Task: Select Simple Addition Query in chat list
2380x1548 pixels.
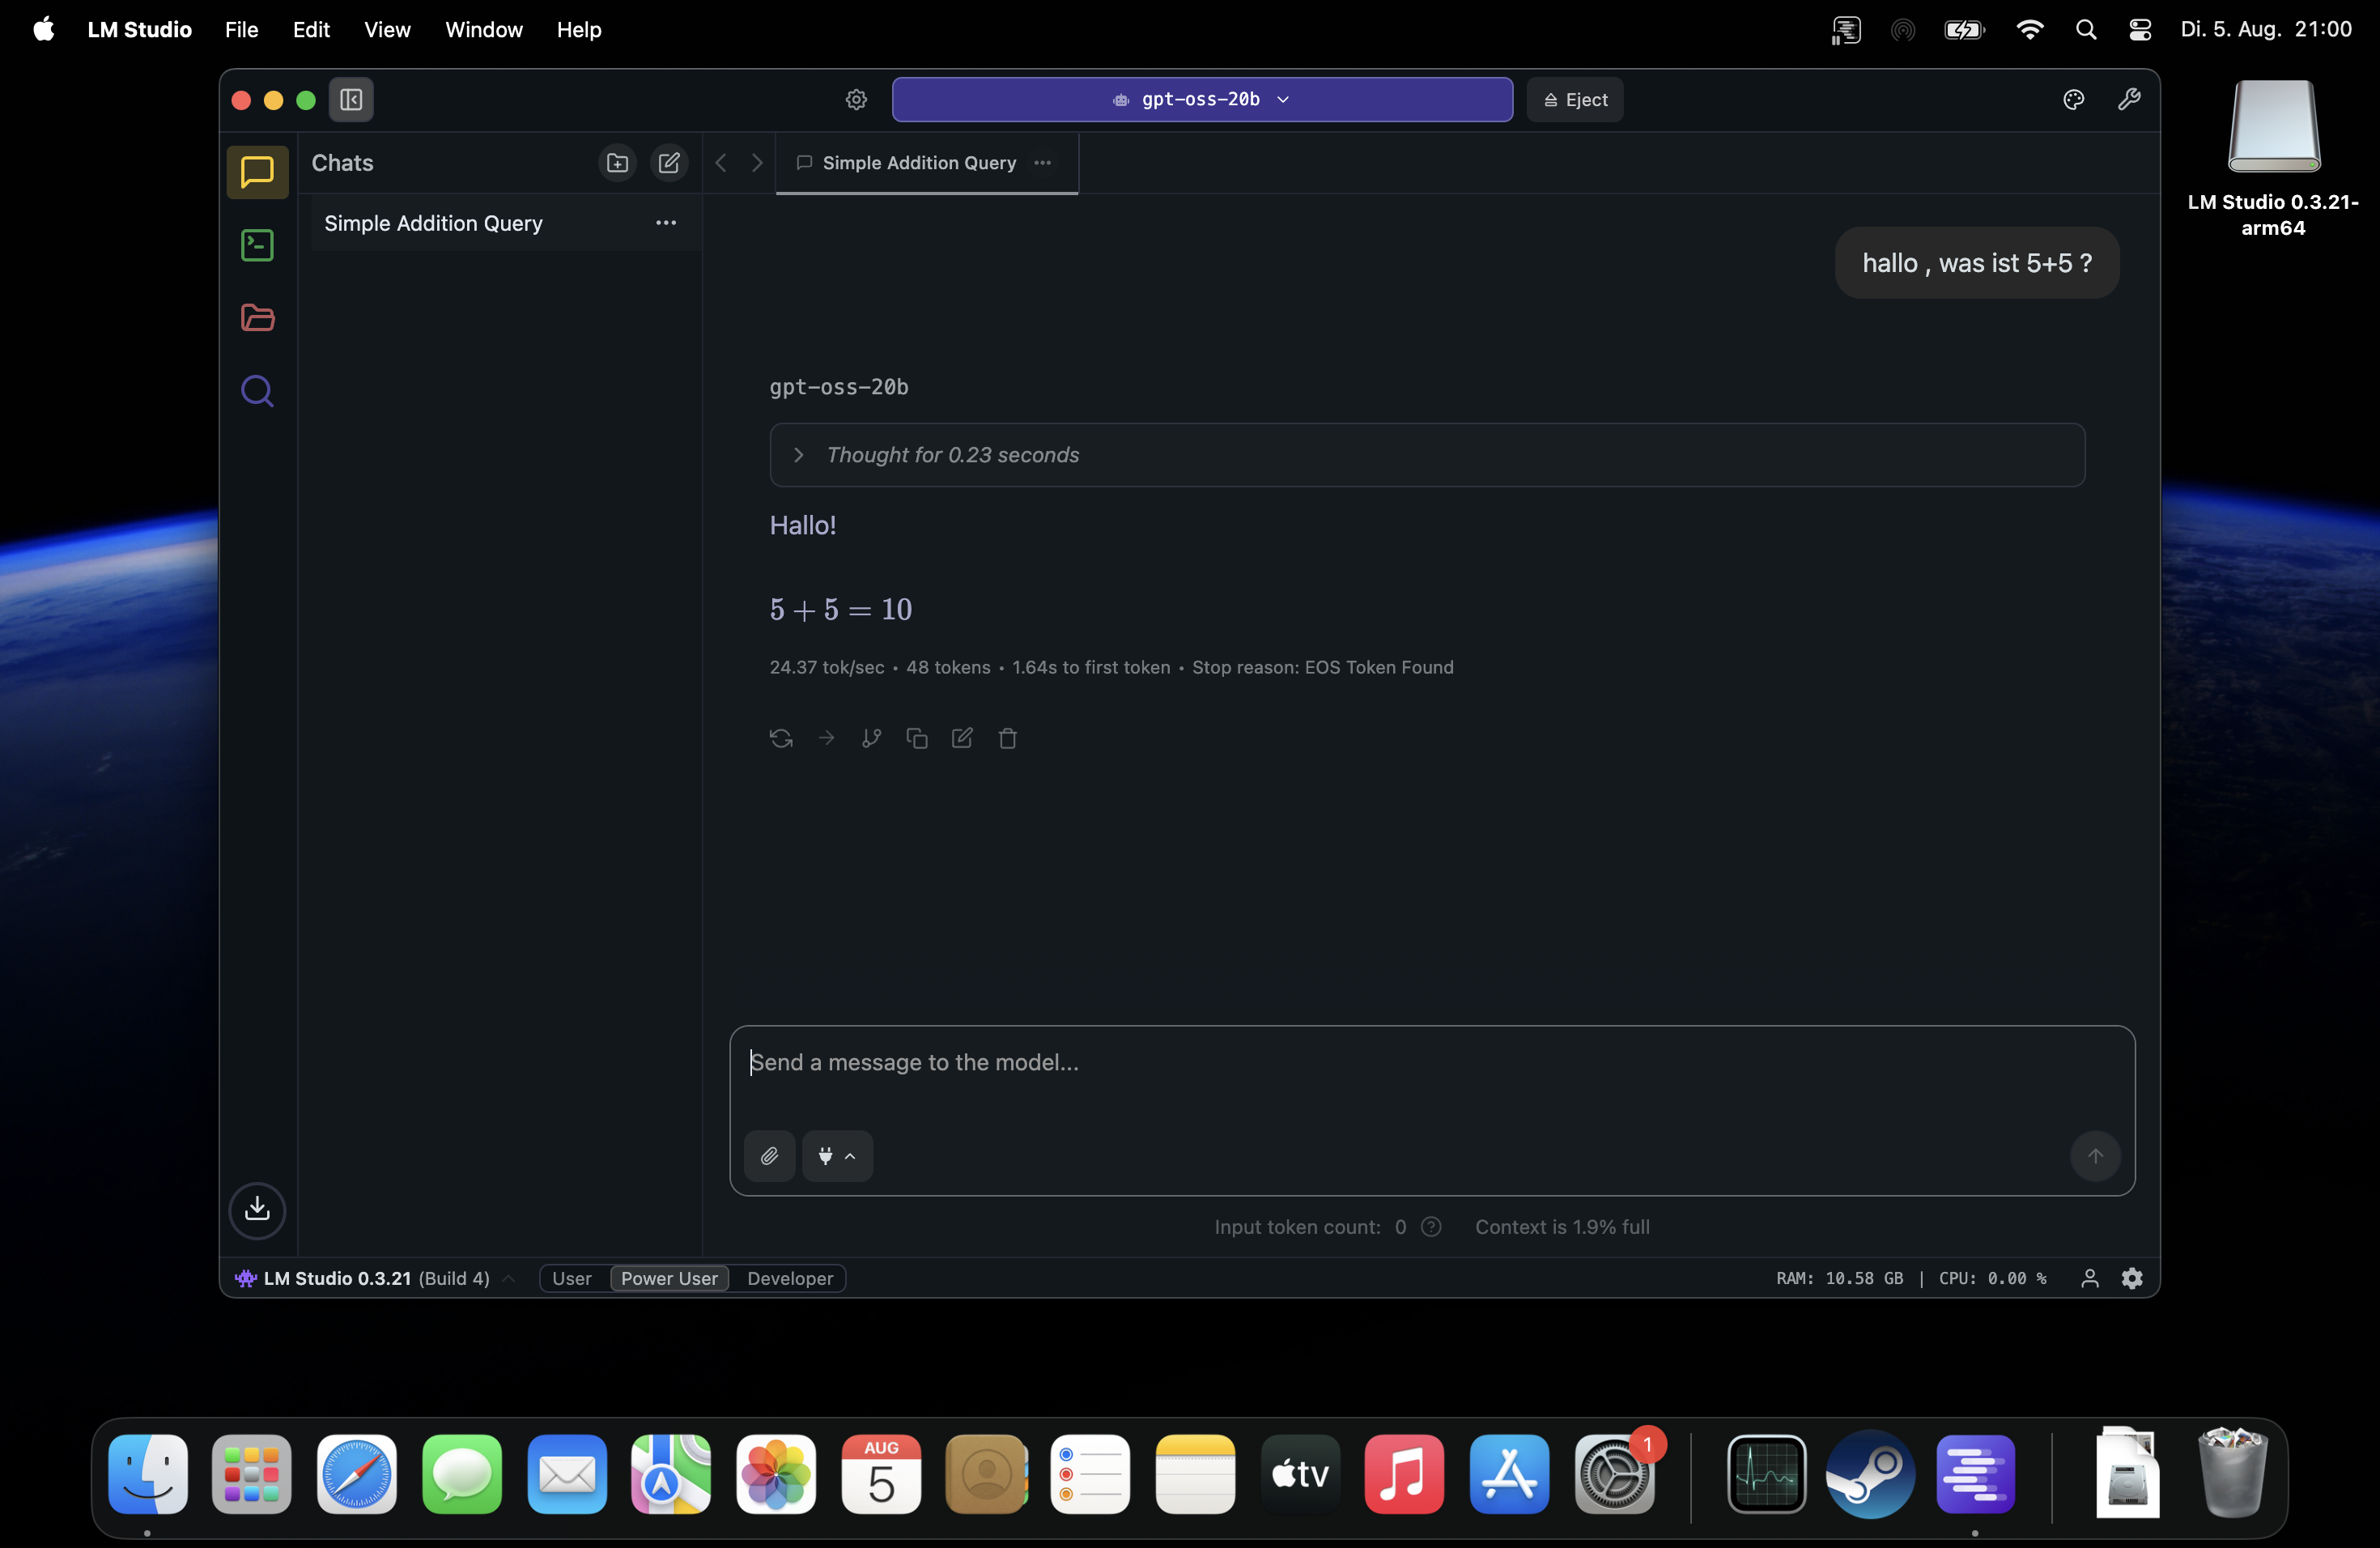Action: coord(506,223)
